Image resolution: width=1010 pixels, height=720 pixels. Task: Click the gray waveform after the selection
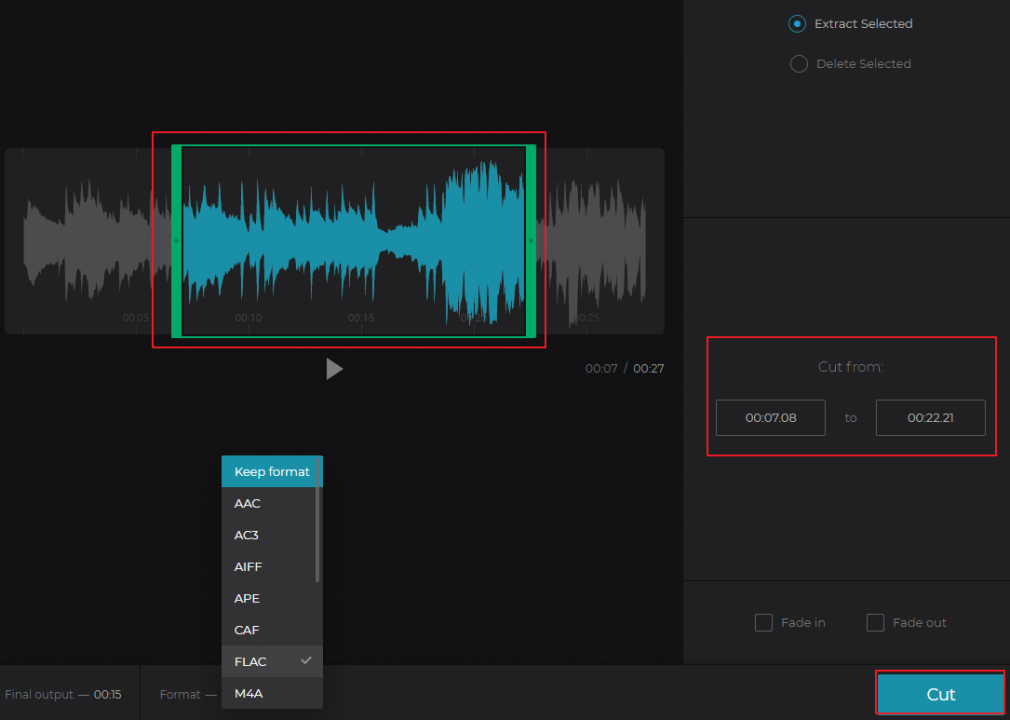click(591, 241)
